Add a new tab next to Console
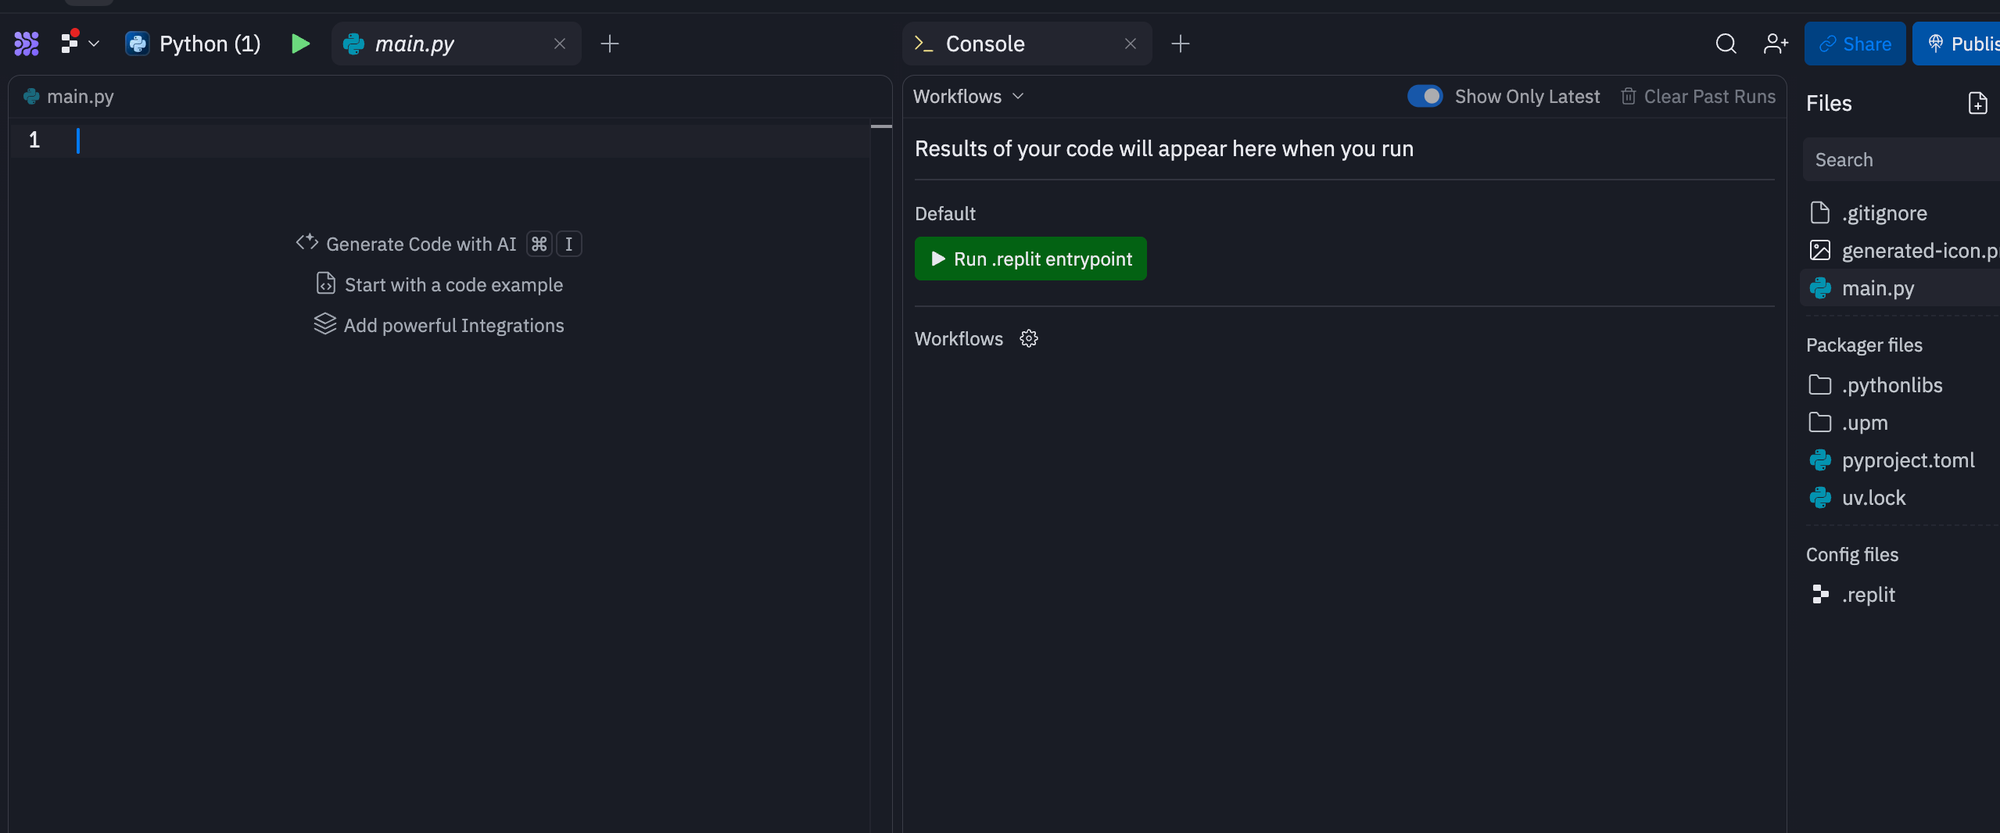 [x=1180, y=44]
